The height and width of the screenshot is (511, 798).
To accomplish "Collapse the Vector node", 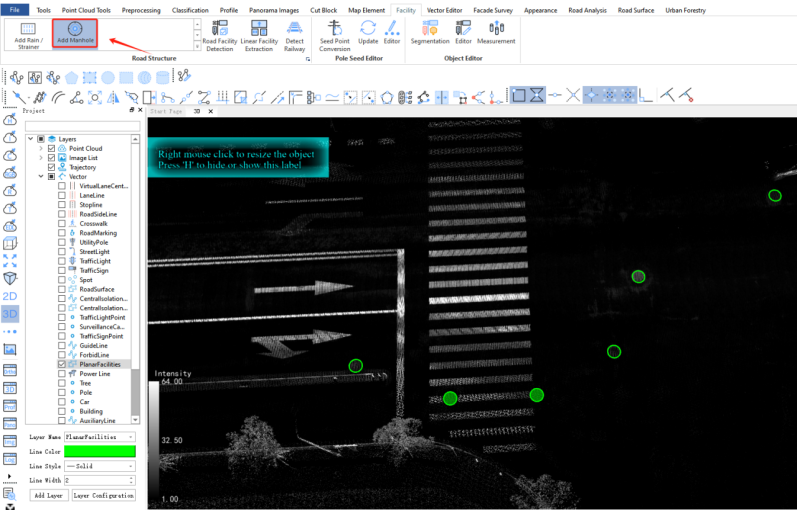I will click(41, 177).
